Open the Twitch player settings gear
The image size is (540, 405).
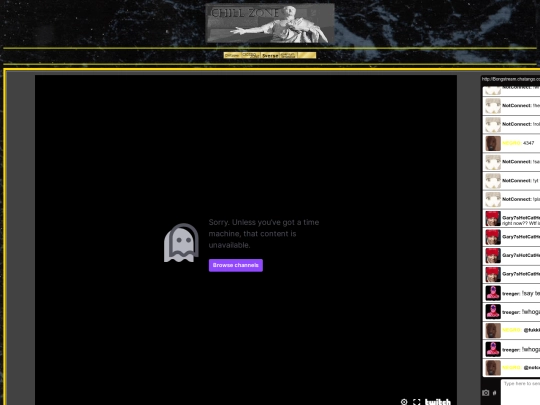tap(404, 402)
